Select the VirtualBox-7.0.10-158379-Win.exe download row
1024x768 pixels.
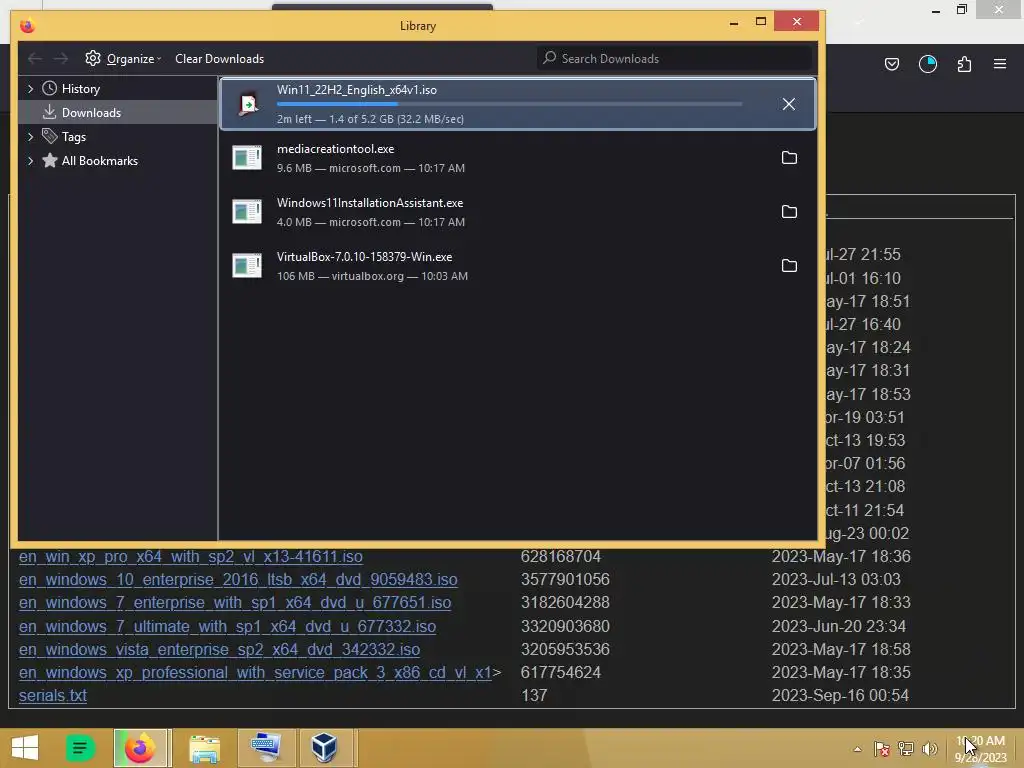point(518,266)
